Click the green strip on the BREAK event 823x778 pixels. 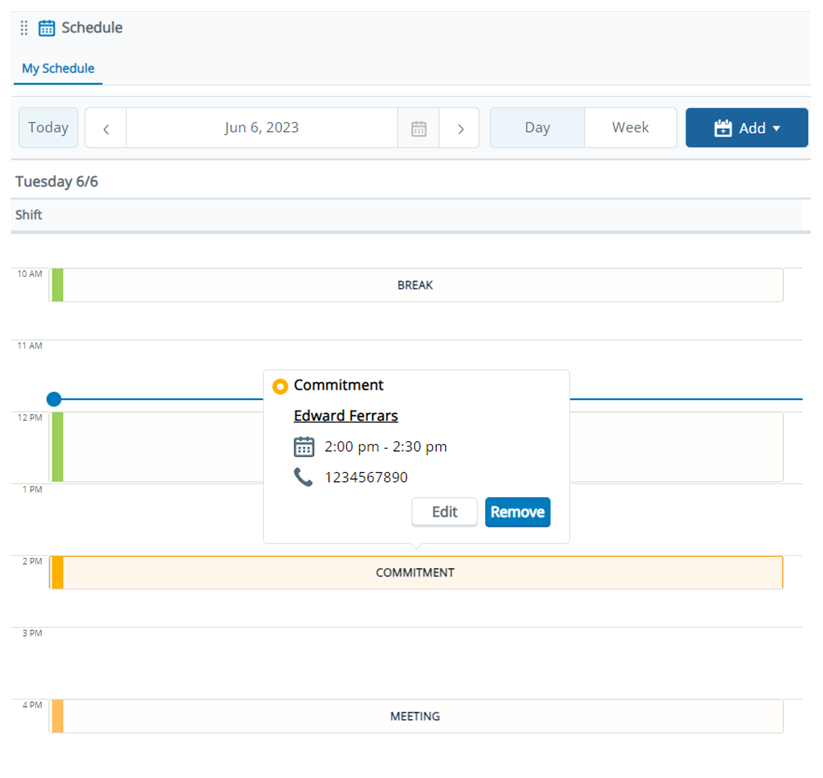click(56, 284)
